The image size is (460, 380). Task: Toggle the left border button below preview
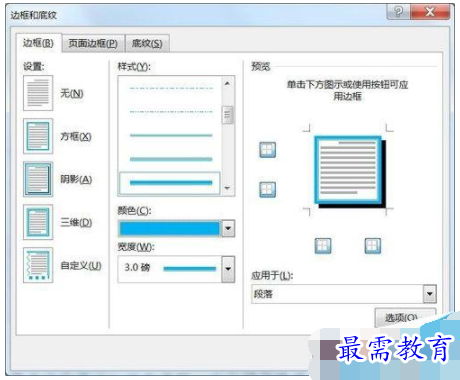coord(323,246)
